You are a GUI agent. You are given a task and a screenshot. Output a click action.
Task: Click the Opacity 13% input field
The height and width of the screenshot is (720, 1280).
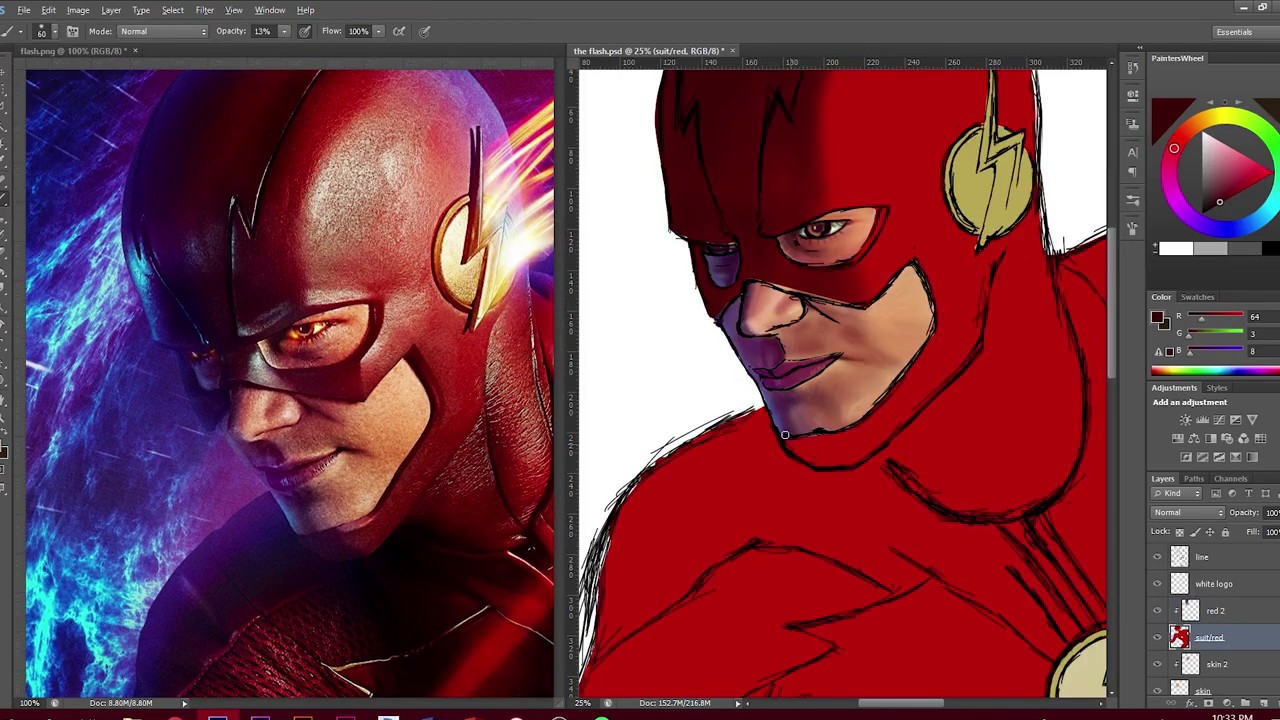[263, 31]
